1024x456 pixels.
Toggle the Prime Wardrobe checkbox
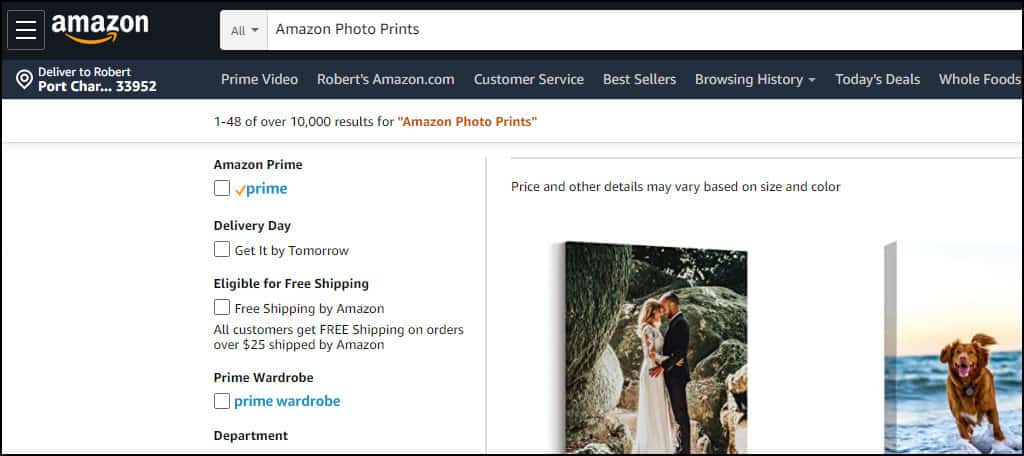click(x=222, y=401)
